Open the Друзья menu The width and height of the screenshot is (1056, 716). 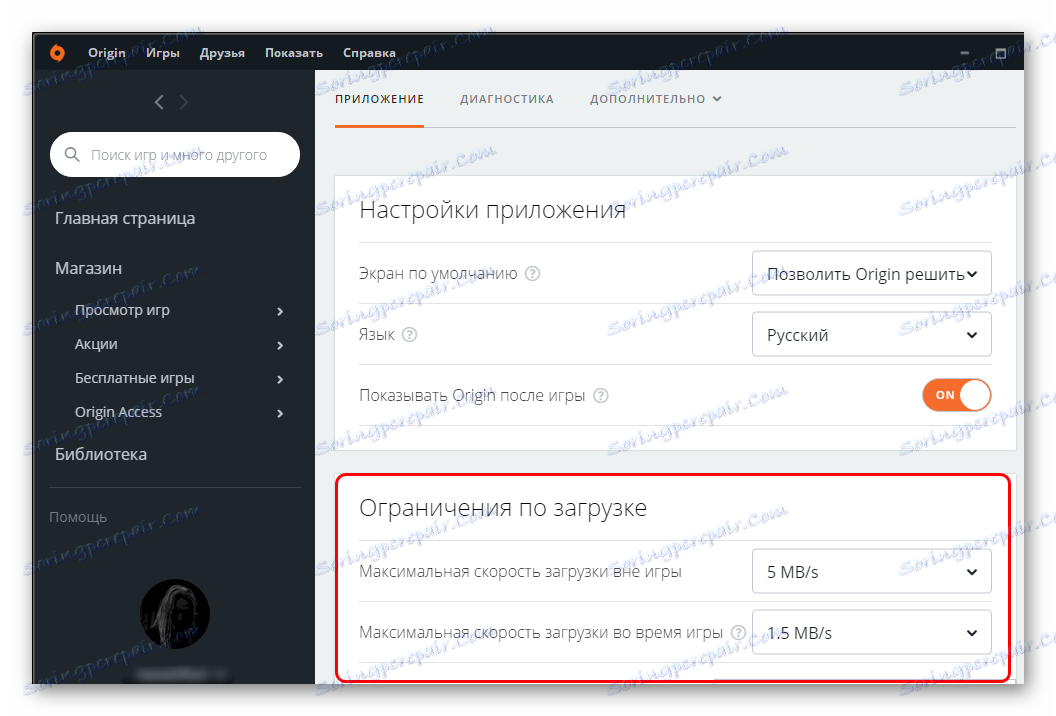click(222, 53)
